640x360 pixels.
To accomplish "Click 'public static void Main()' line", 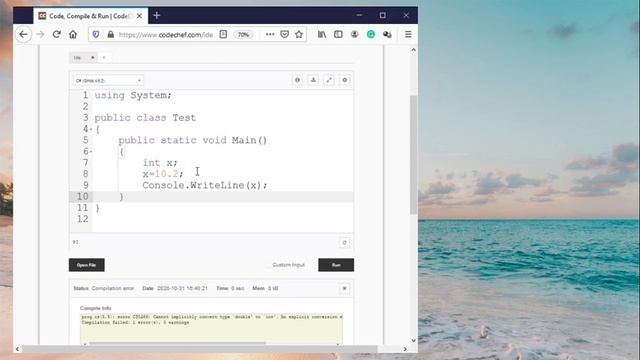I will [x=193, y=140].
